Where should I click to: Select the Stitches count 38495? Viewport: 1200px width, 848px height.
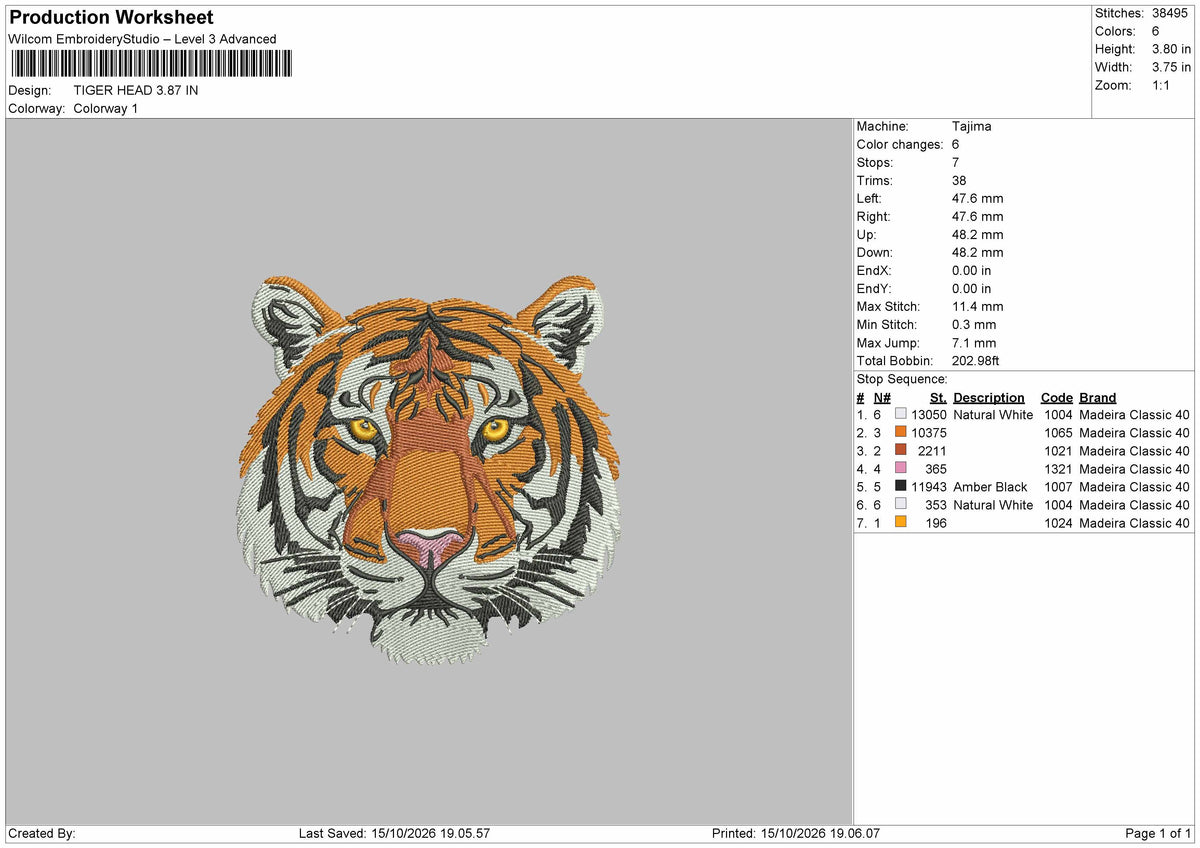tap(1171, 13)
